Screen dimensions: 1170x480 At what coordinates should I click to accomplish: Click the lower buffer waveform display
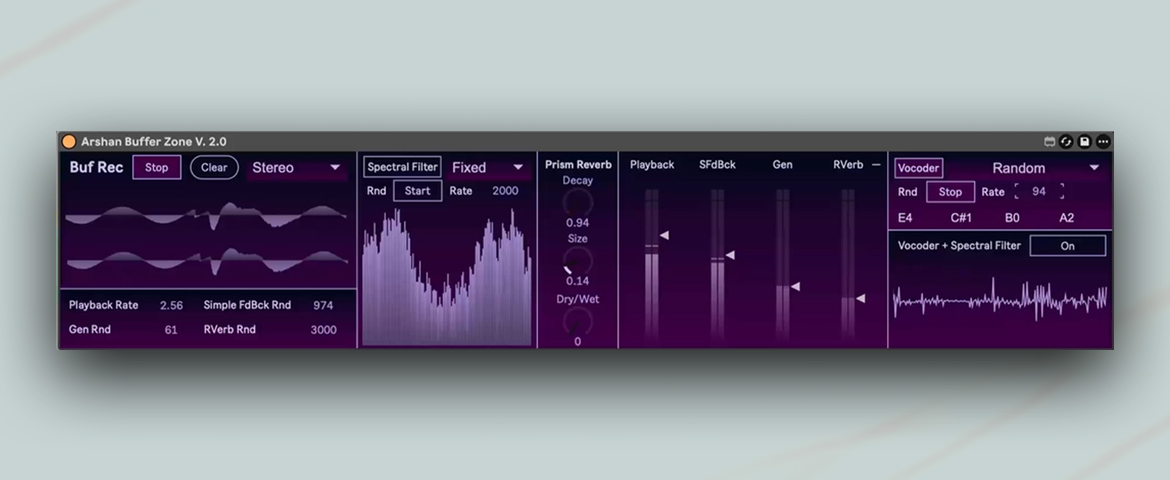[206, 261]
